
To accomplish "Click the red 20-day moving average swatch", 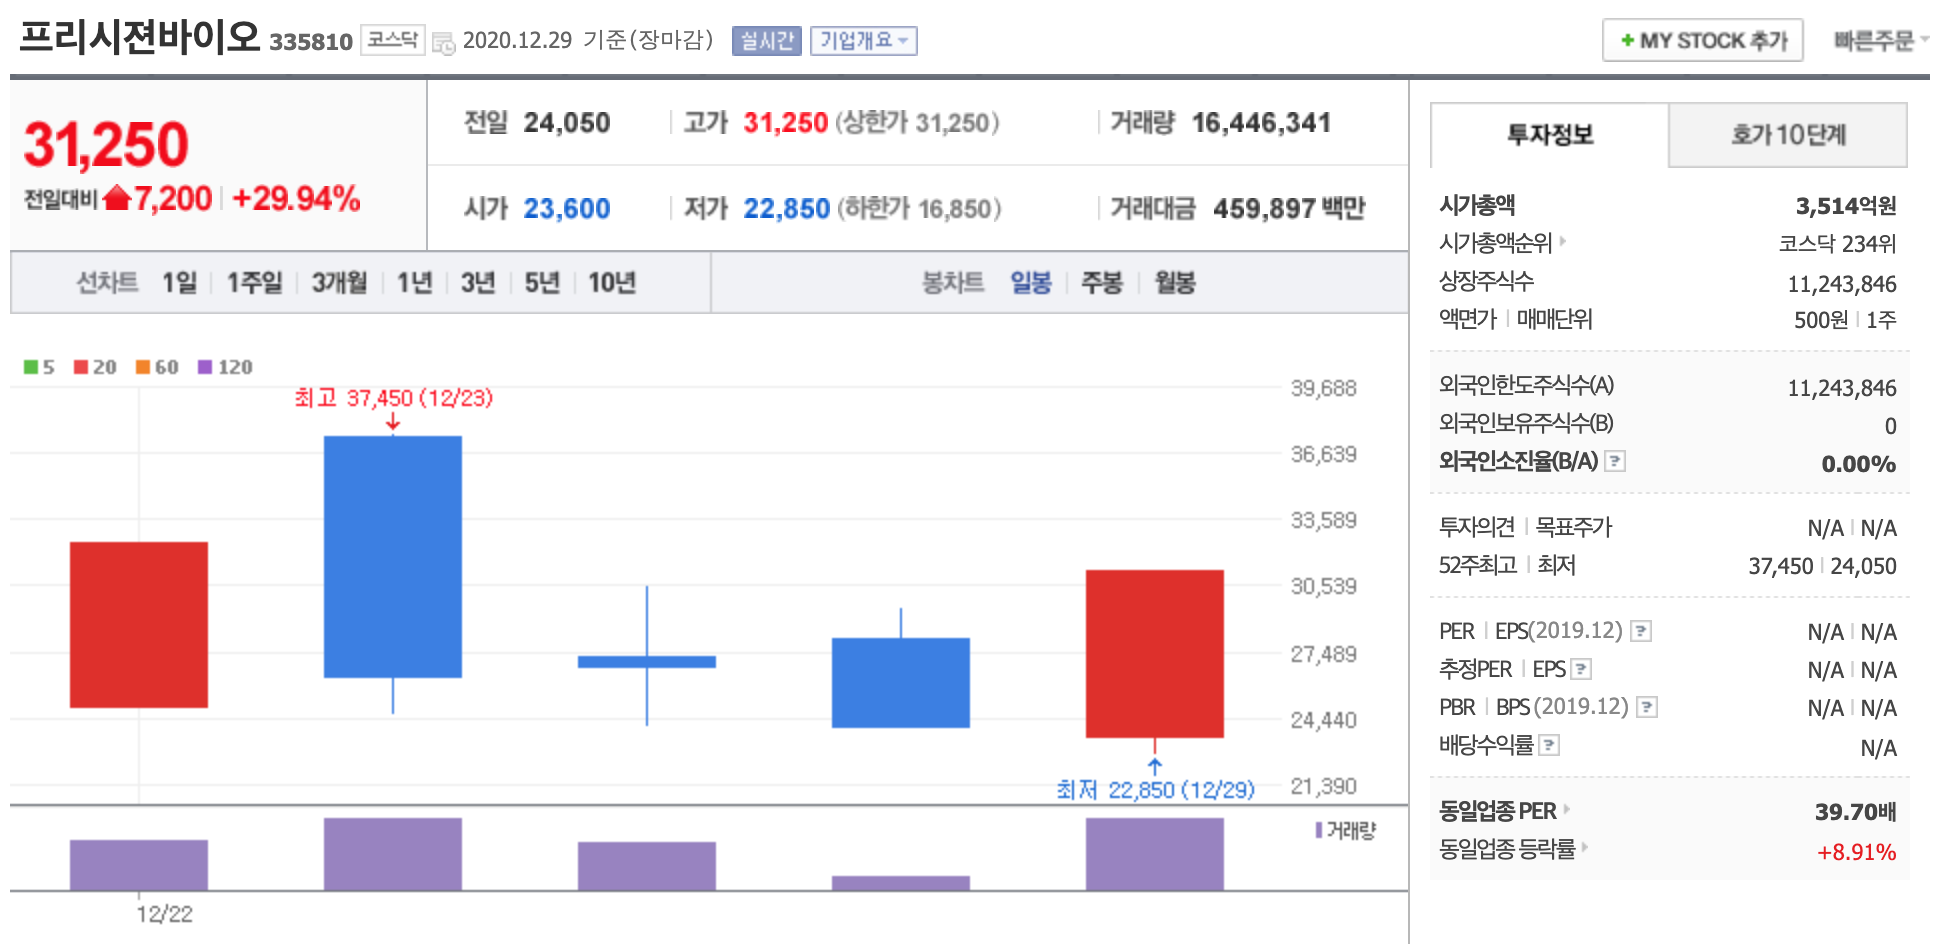I will click(x=81, y=367).
